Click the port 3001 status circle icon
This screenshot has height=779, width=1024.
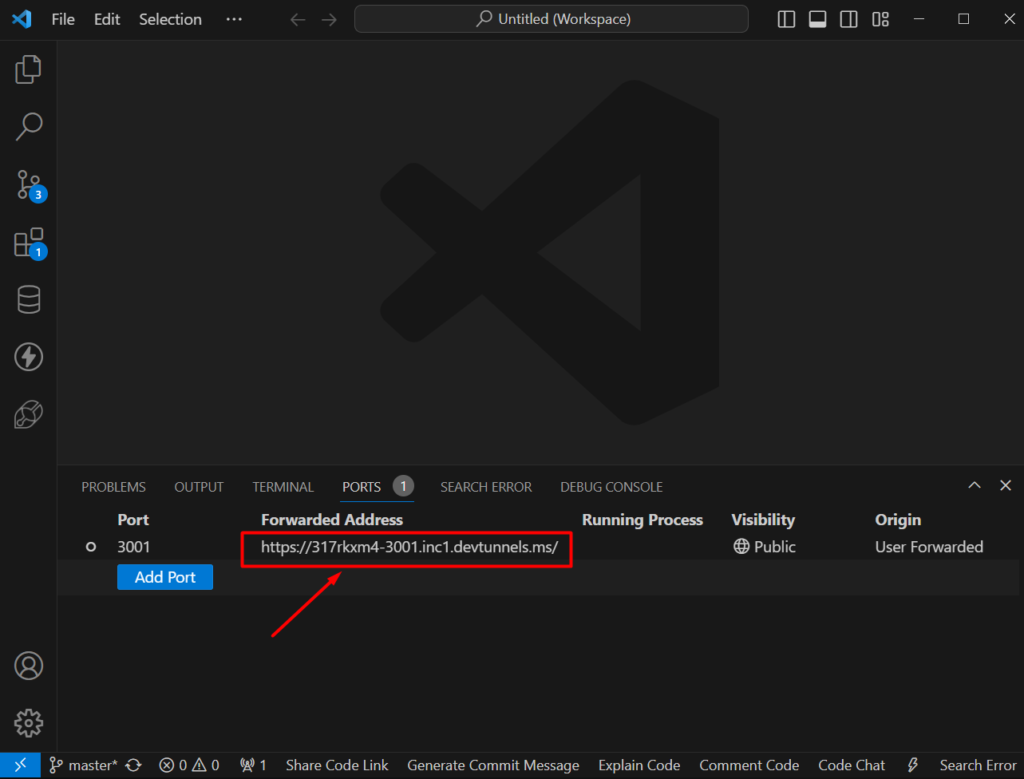click(x=91, y=547)
